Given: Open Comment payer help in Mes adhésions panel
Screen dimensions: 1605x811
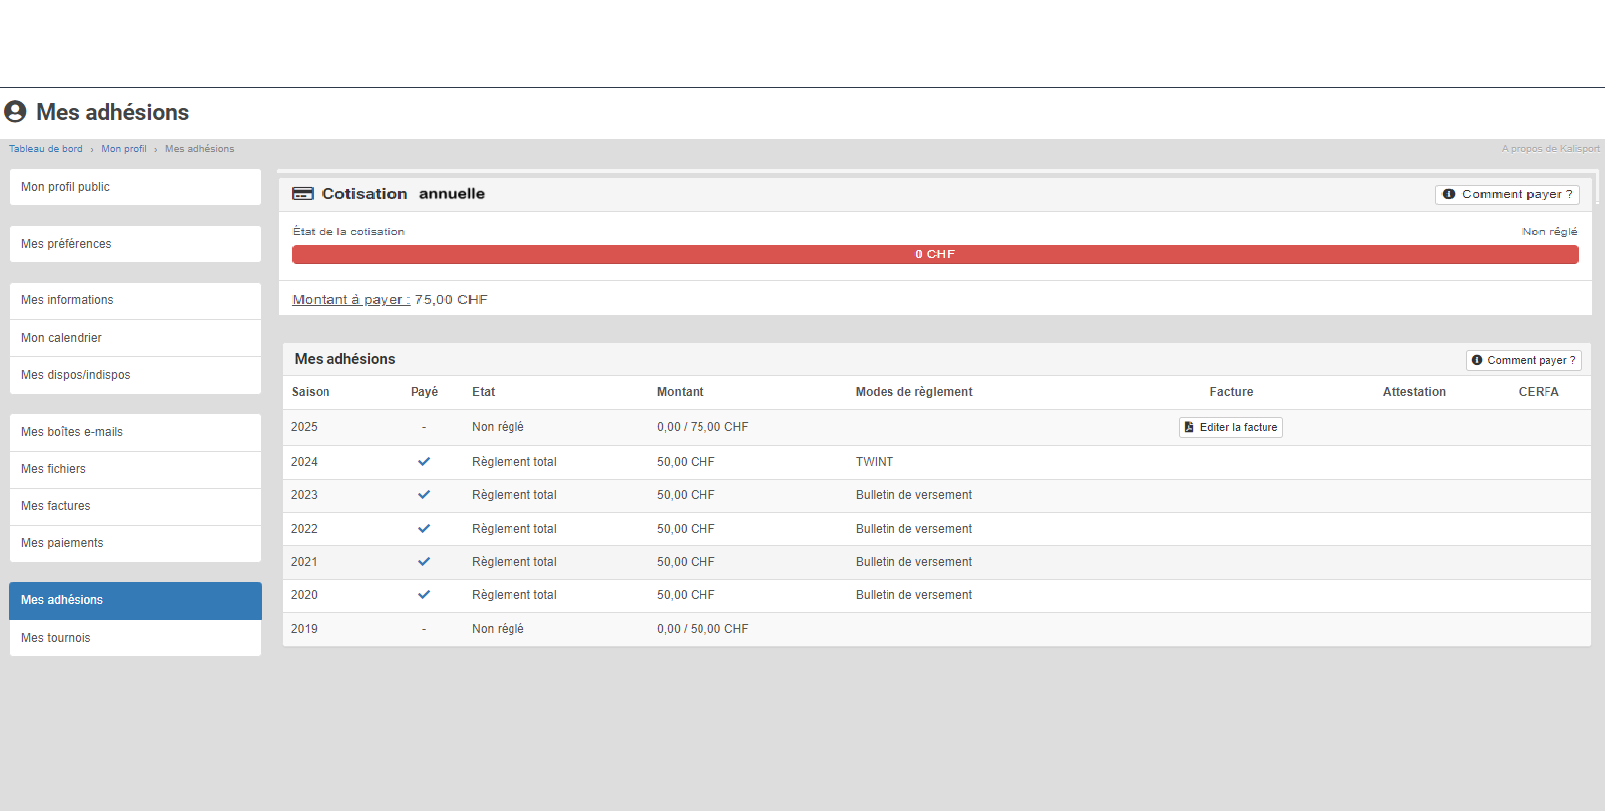Looking at the screenshot, I should pos(1523,360).
